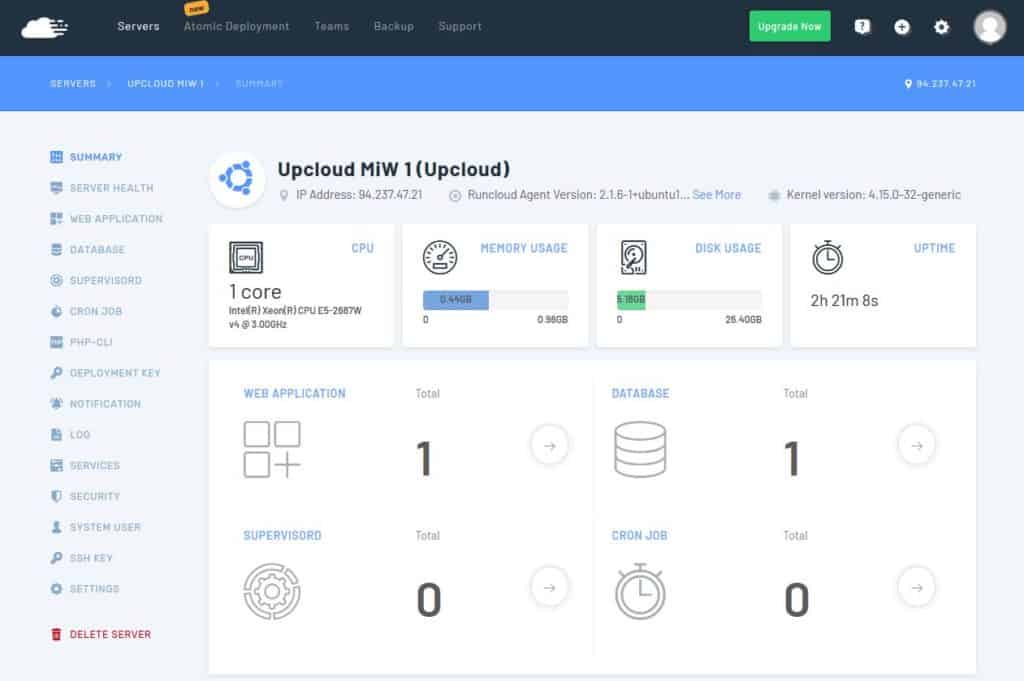Click the PHP-CLI sidebar icon
This screenshot has height=681, width=1024.
57,342
